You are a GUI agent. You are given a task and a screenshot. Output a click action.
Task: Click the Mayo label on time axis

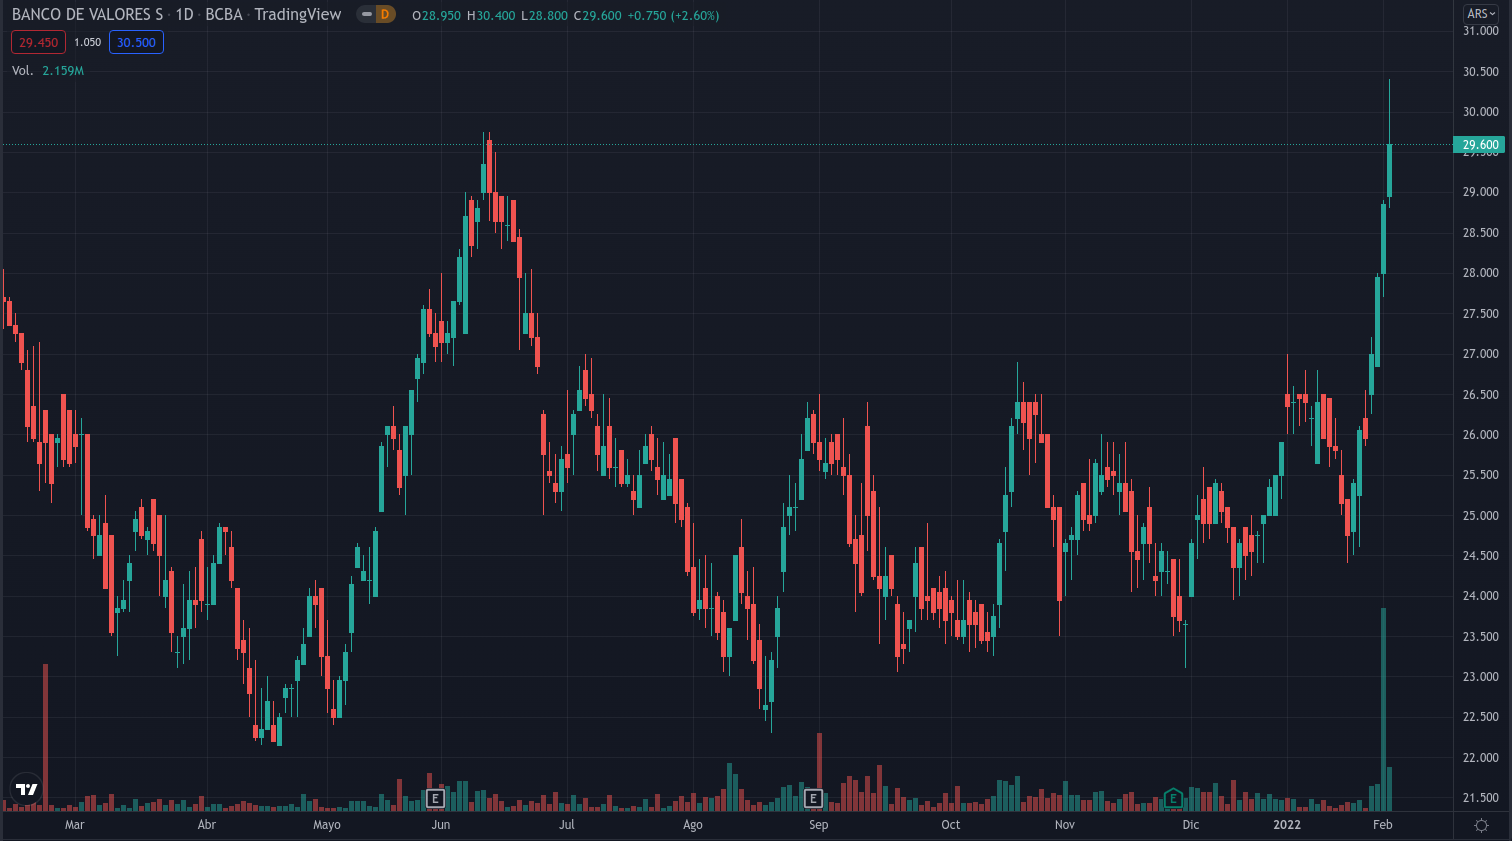click(327, 825)
